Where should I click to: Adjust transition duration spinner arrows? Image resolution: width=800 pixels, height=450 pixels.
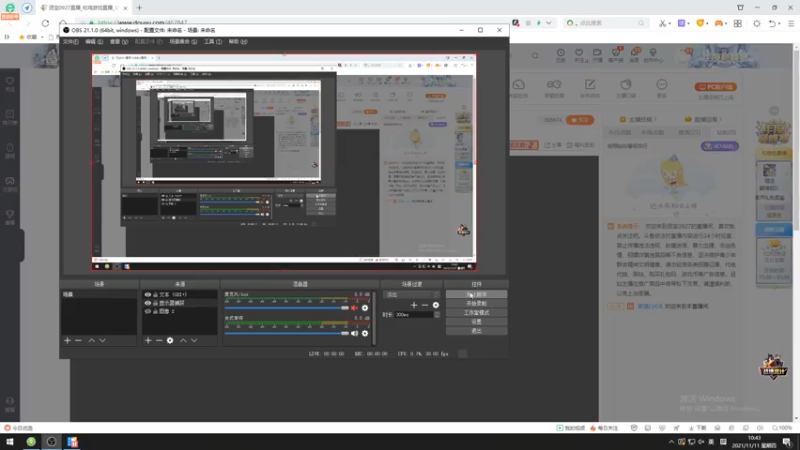coord(437,314)
